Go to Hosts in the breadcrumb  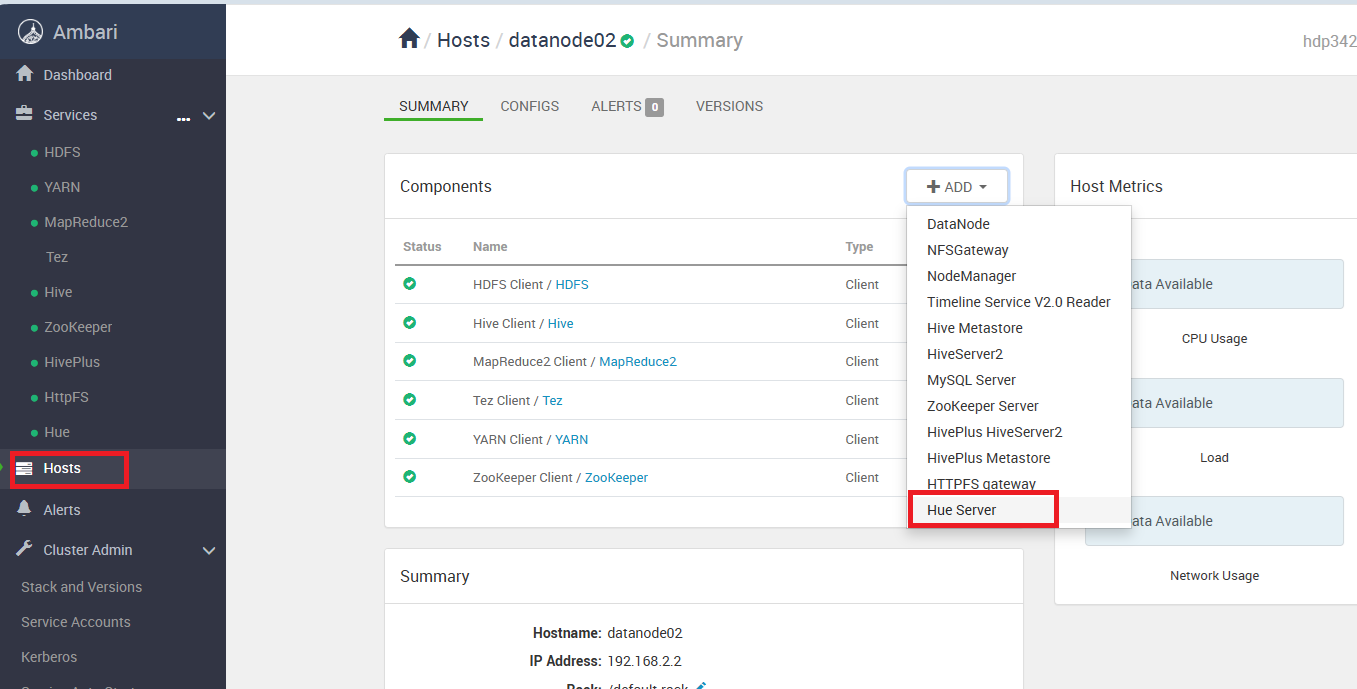(463, 40)
